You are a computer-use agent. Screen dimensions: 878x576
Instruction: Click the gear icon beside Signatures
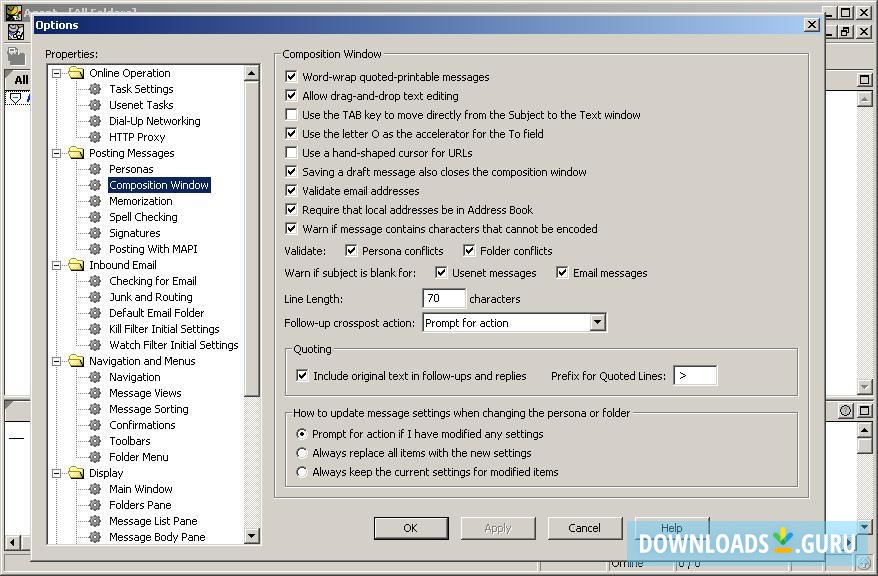95,233
